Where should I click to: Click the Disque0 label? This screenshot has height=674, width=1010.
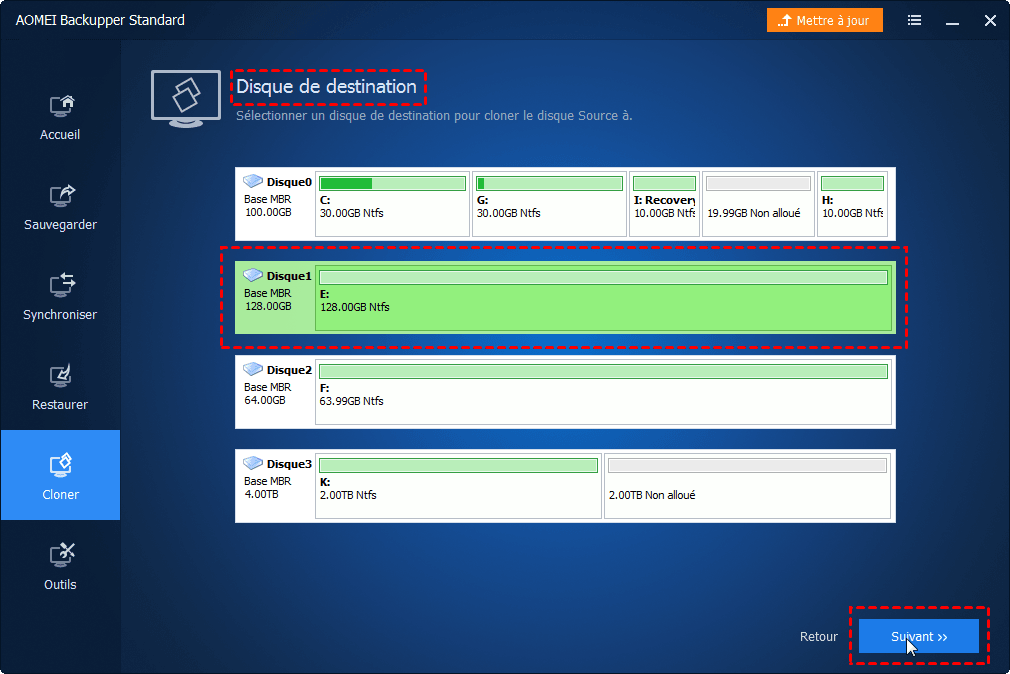[289, 182]
